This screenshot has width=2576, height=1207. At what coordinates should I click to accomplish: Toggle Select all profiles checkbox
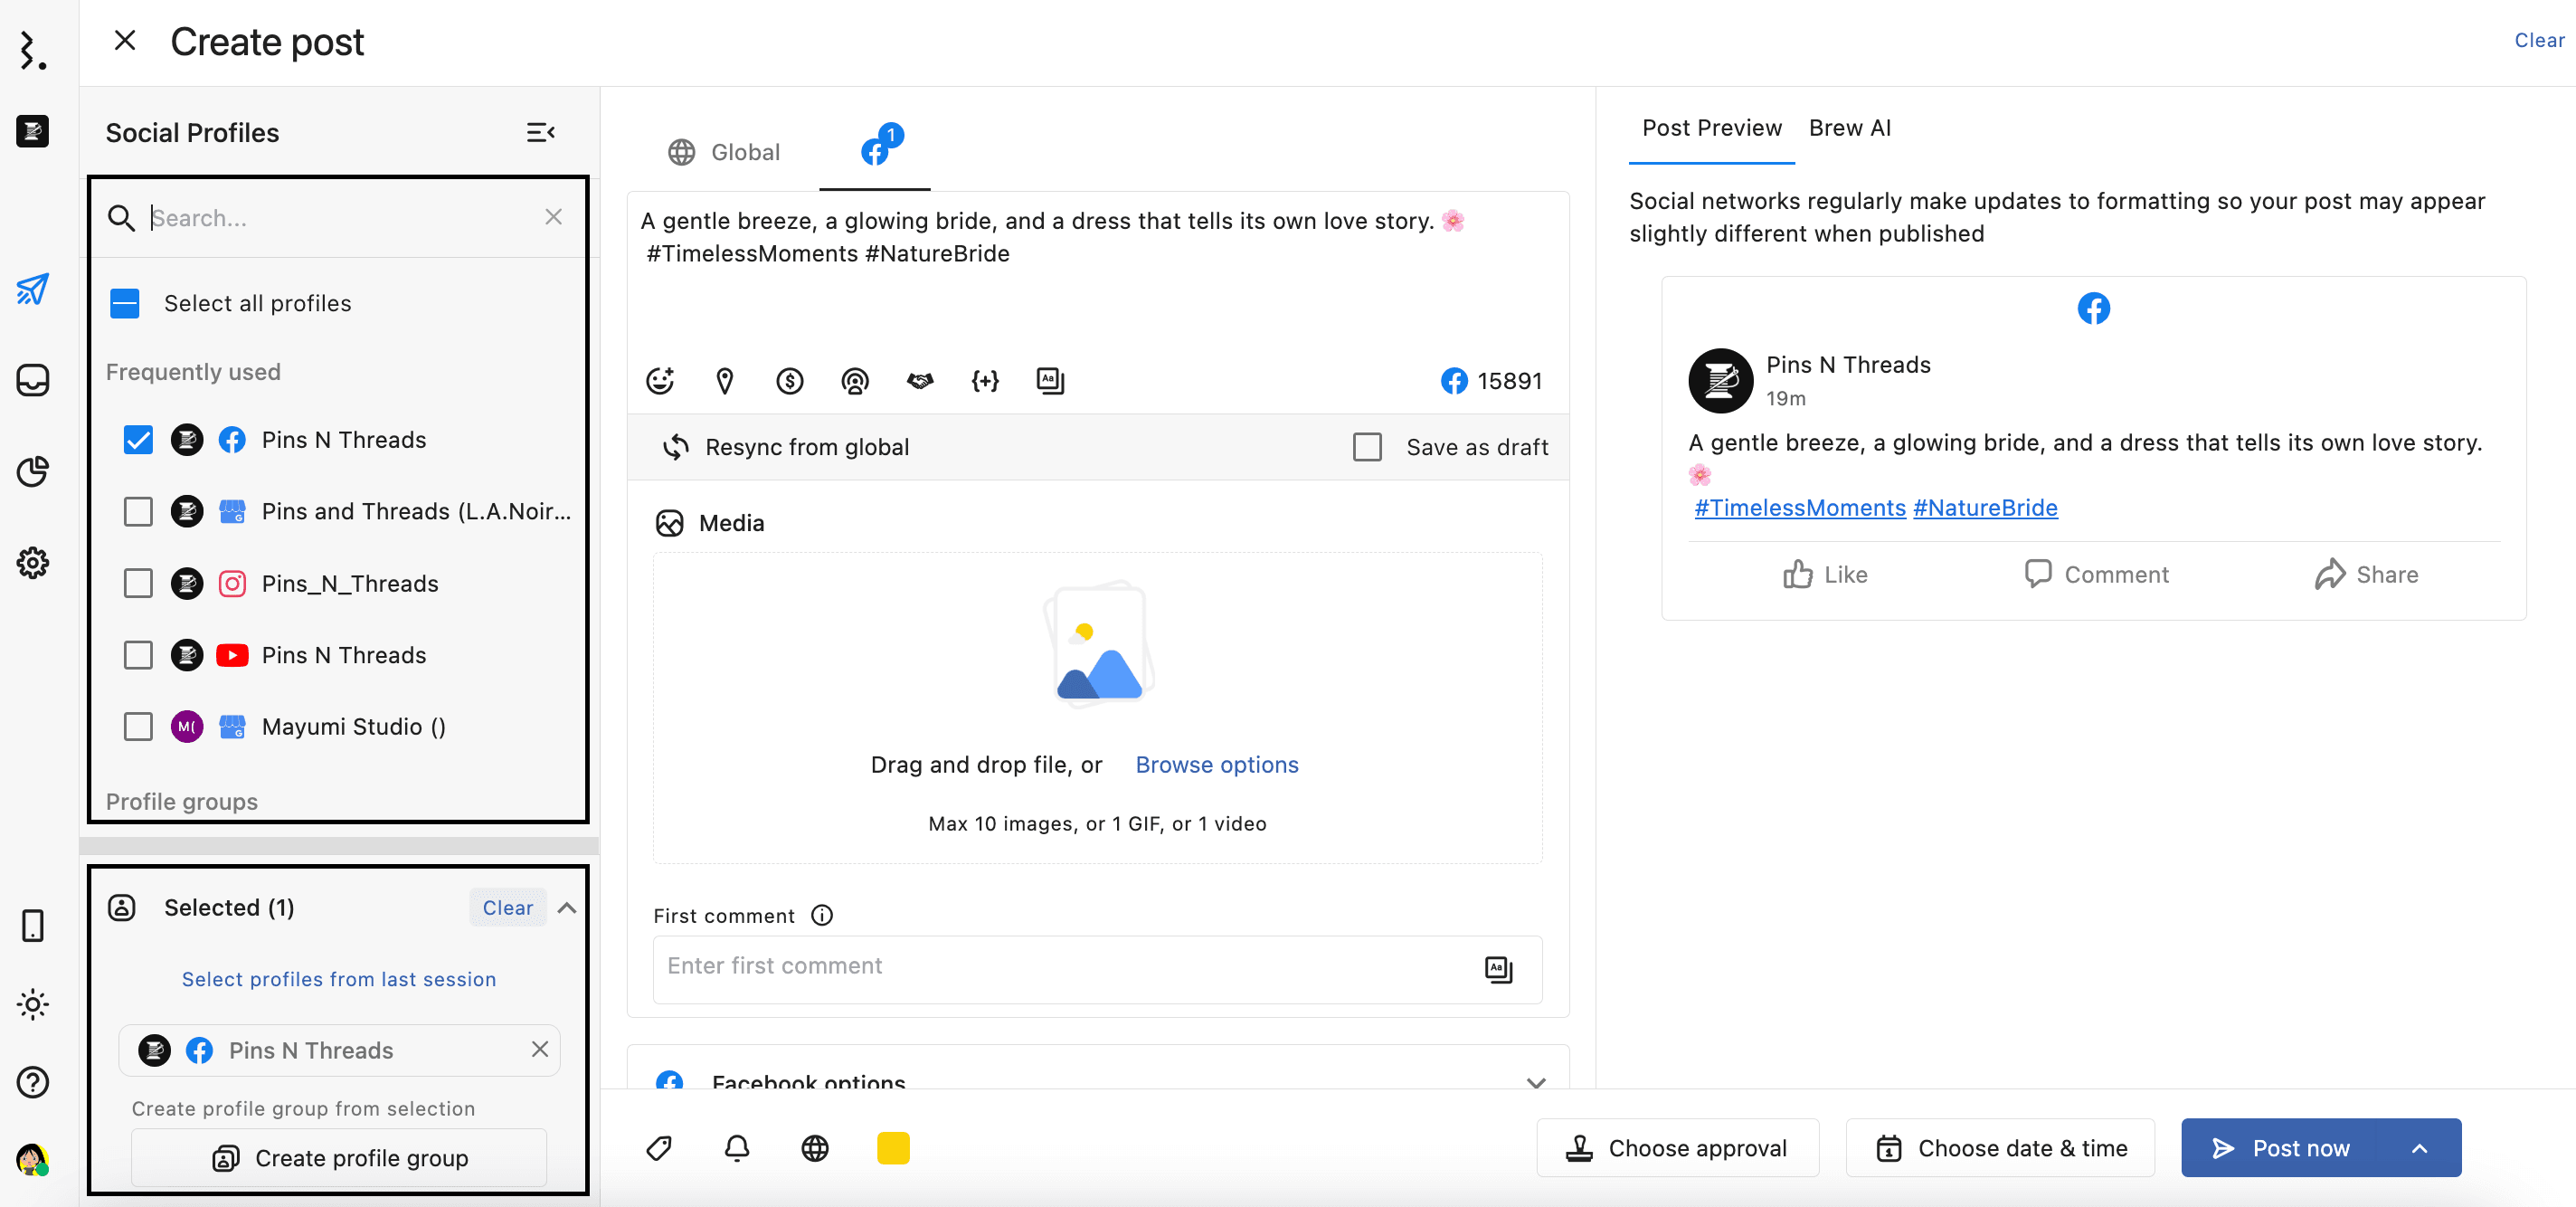[x=125, y=303]
